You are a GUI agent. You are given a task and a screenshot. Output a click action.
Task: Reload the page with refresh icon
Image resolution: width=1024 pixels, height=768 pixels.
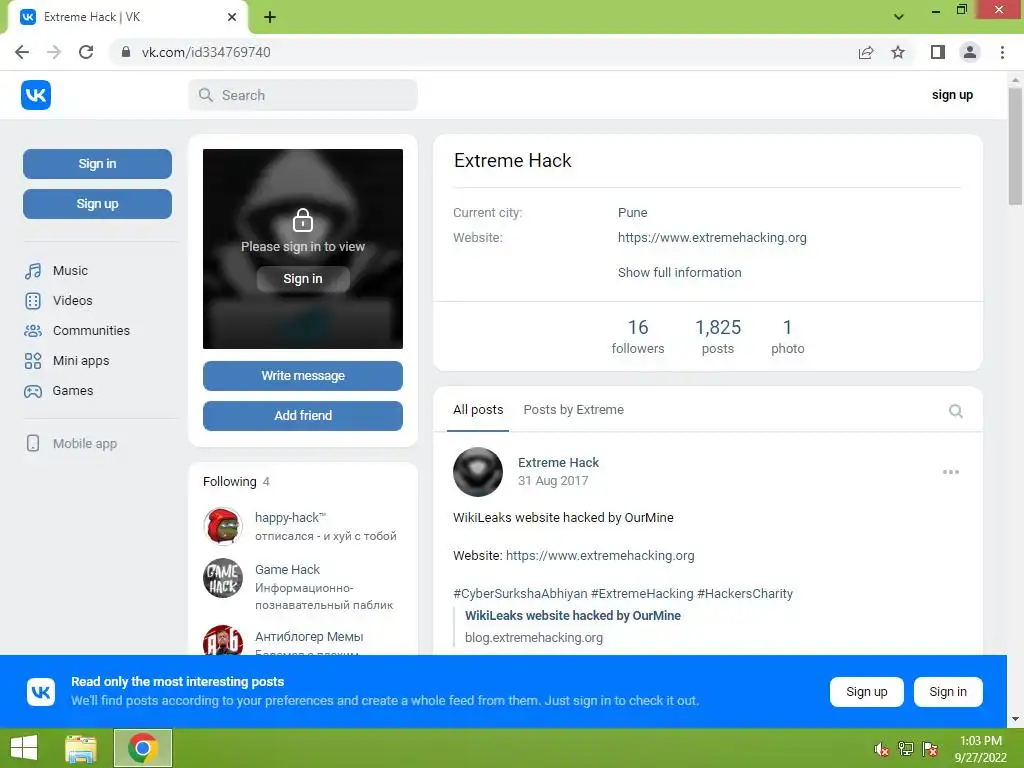tap(86, 52)
